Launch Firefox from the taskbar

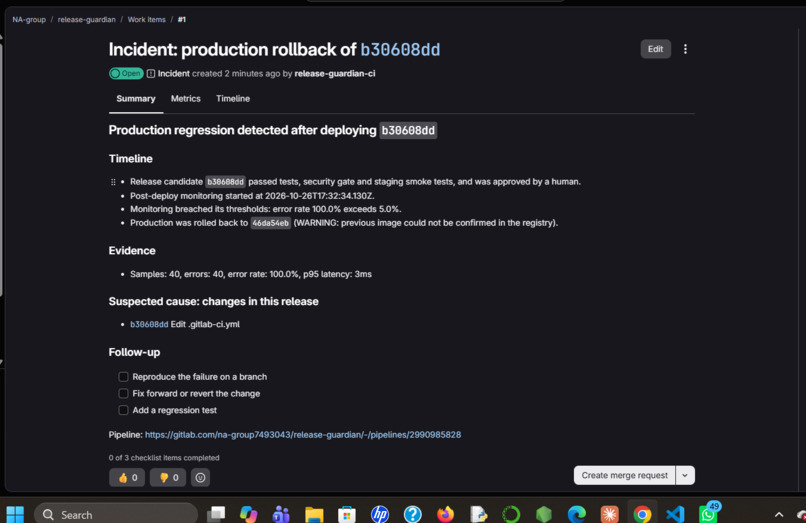click(x=446, y=514)
